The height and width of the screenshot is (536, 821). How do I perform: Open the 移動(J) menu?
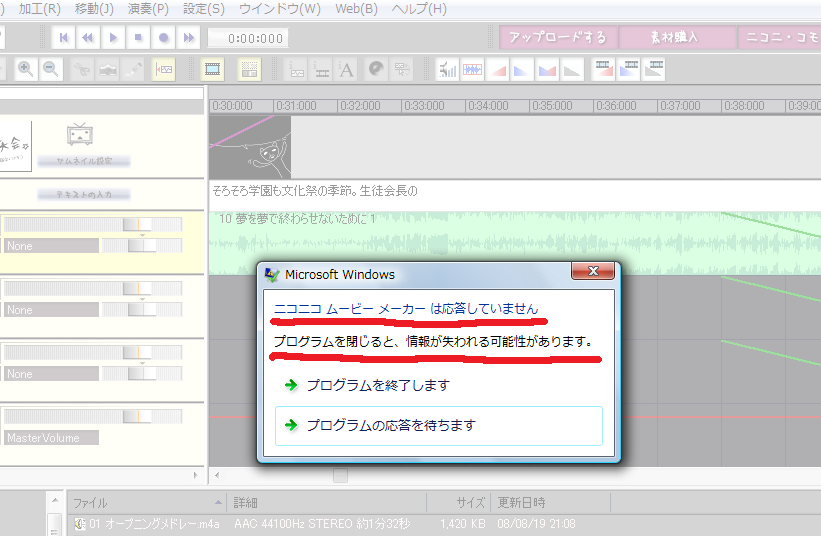94,9
